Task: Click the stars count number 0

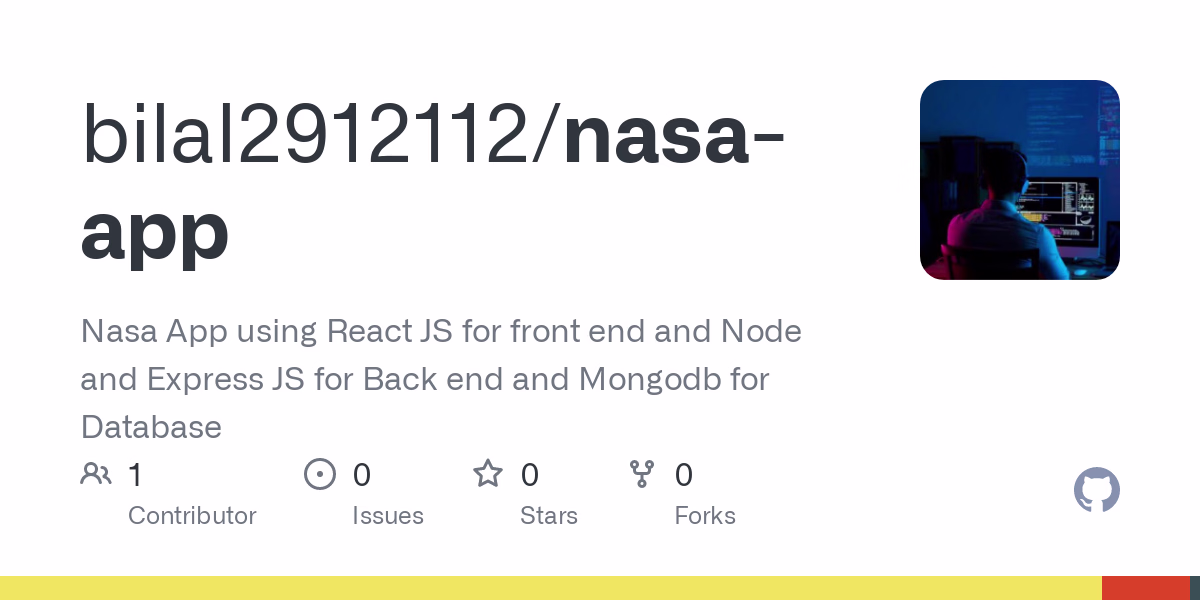Action: tap(529, 475)
